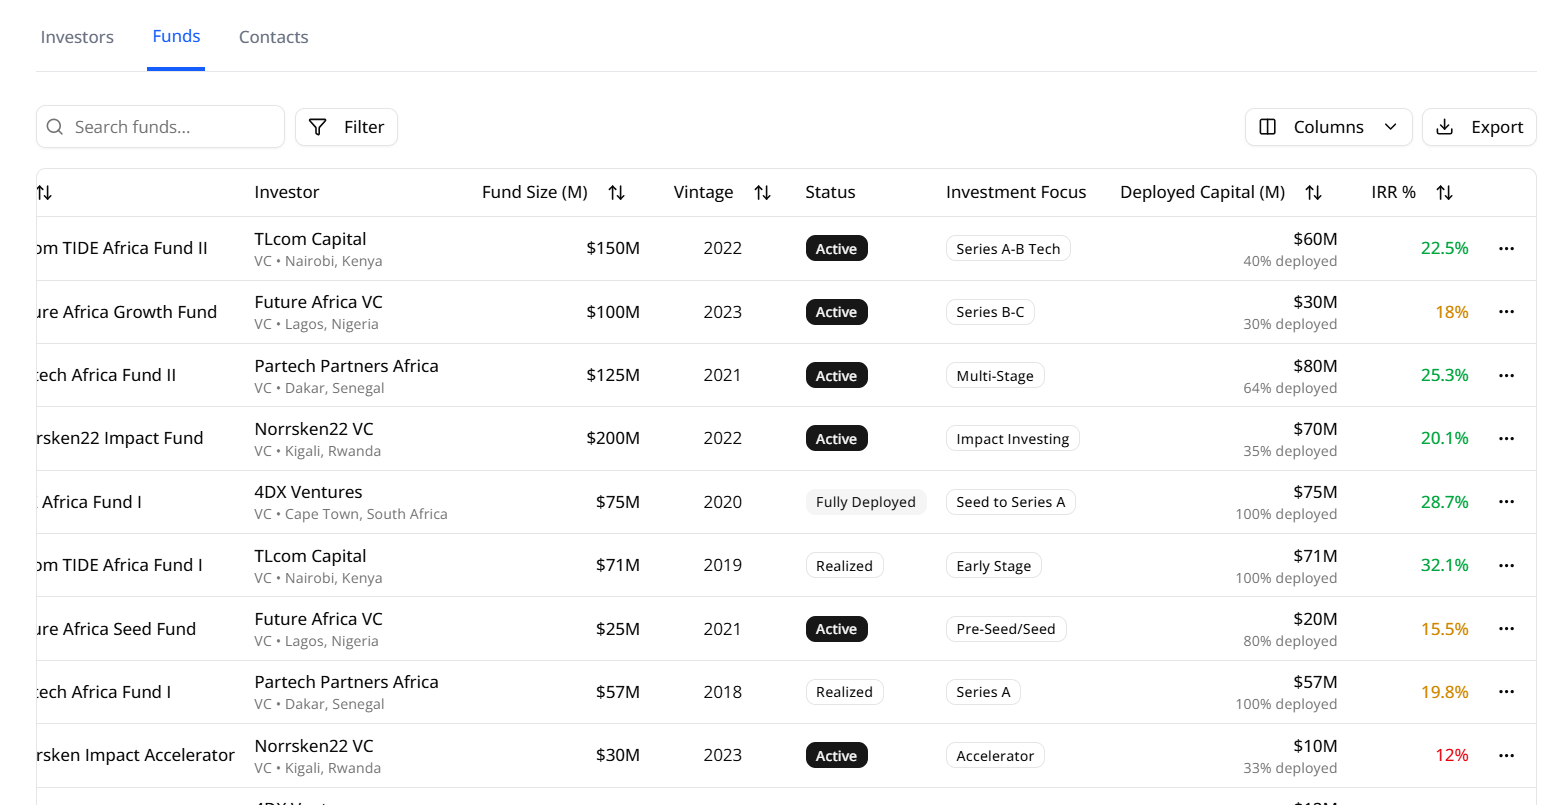Click the Fully Deployed status chip for 4DX Africa Fund I

point(866,501)
